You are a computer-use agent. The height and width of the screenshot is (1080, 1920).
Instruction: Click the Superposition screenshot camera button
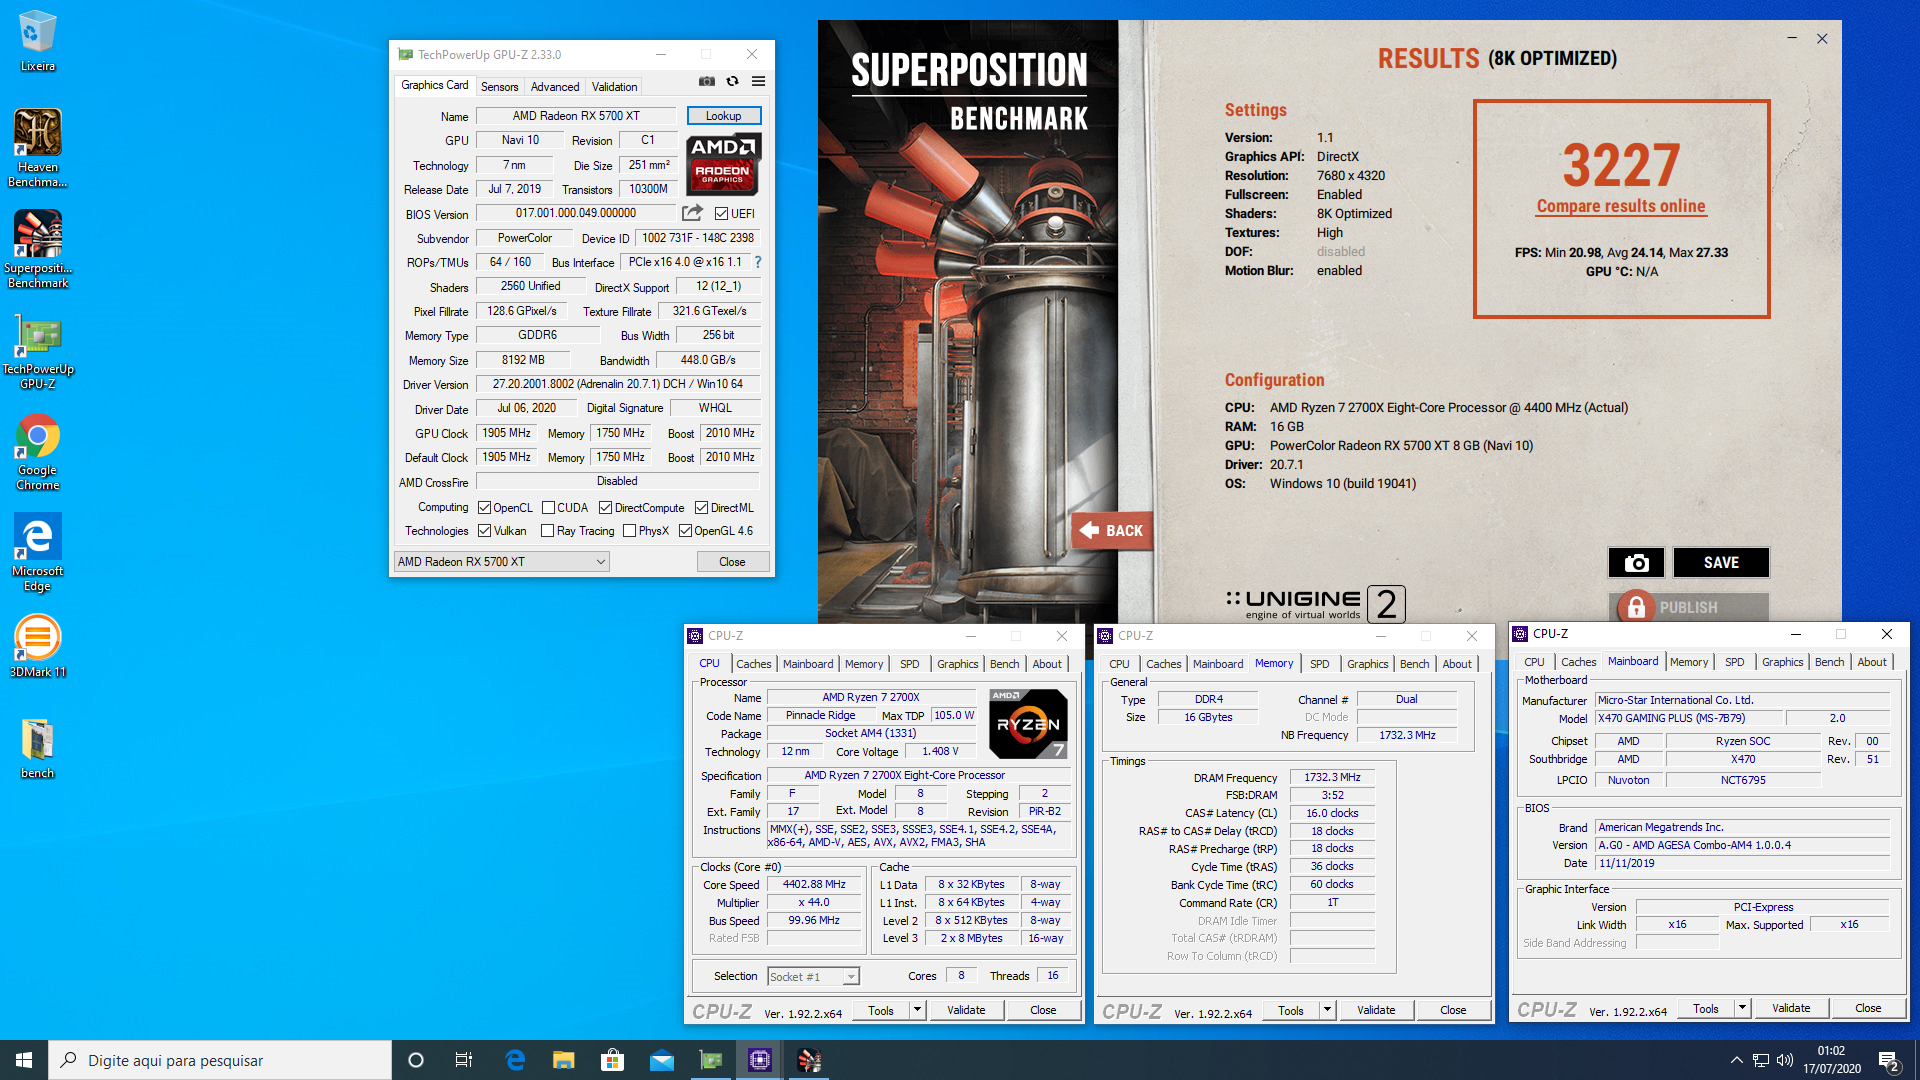pos(1636,562)
